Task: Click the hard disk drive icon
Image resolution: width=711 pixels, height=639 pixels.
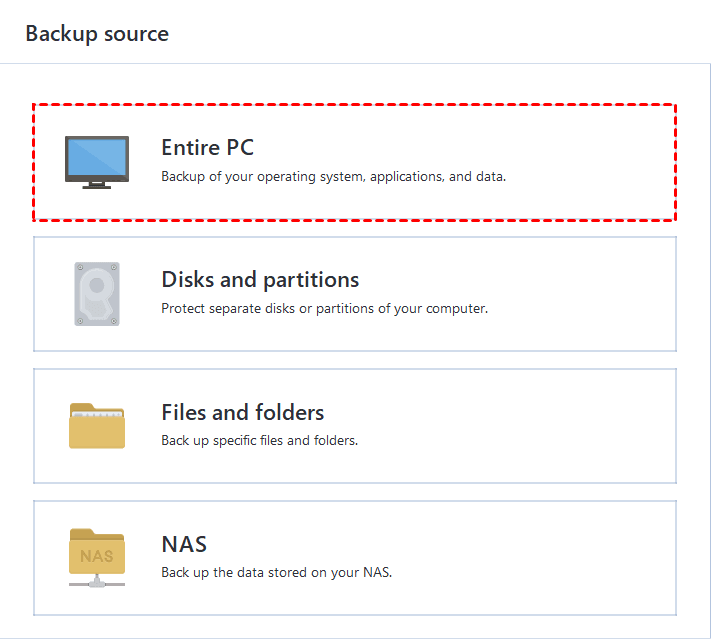Action: [96, 294]
